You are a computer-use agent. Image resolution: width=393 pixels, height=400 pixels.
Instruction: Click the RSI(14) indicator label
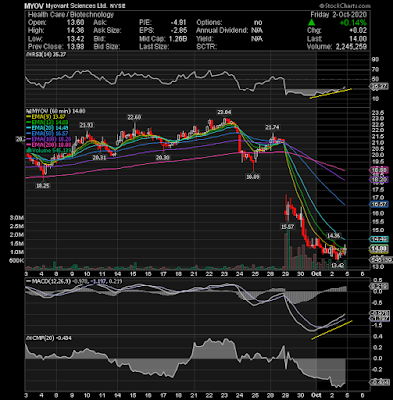(x=46, y=54)
